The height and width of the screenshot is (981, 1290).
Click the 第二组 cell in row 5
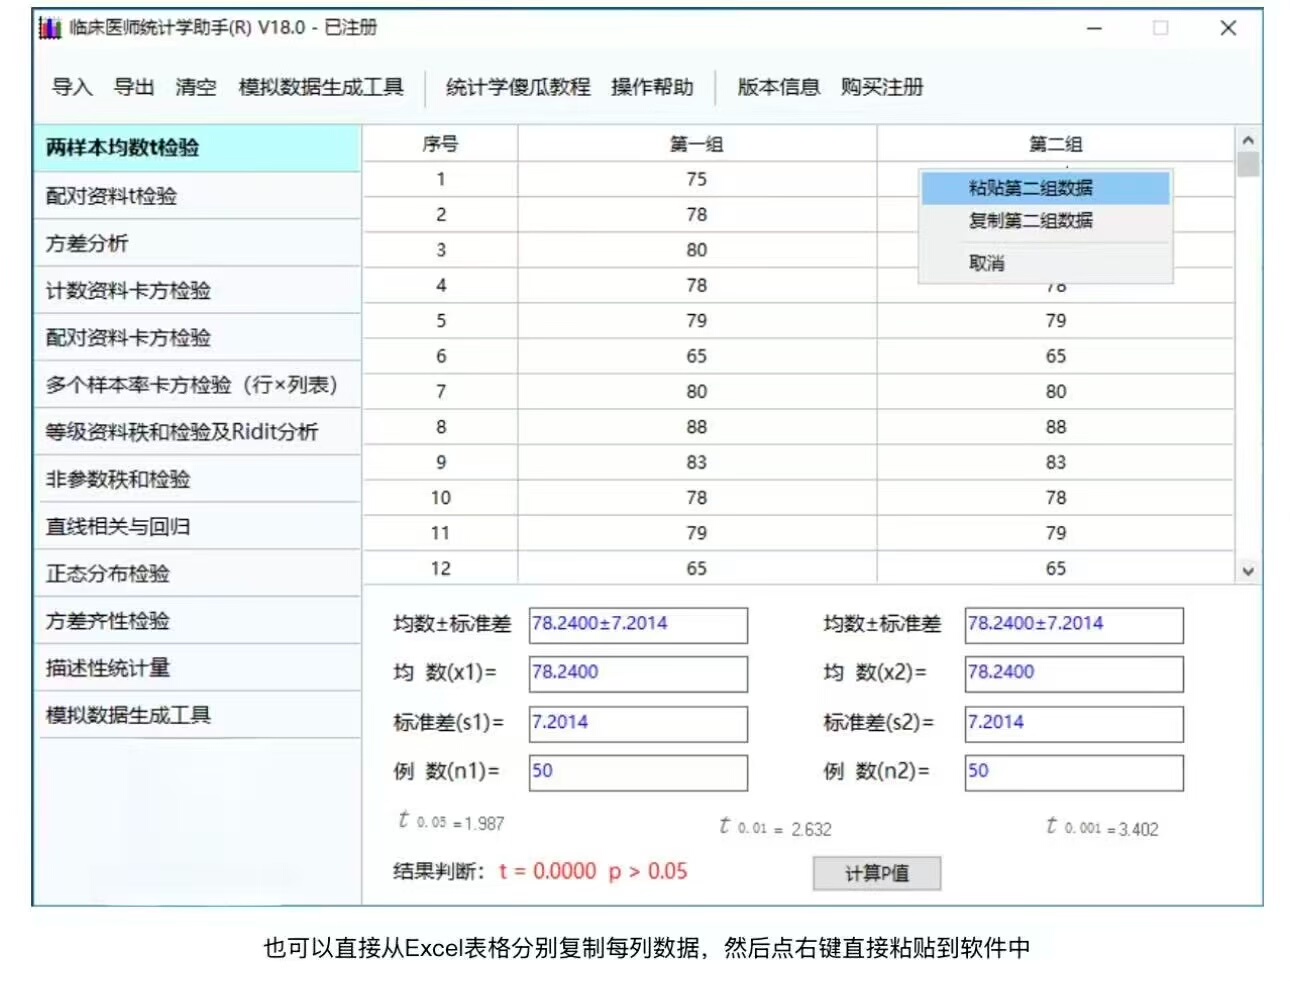(1056, 321)
